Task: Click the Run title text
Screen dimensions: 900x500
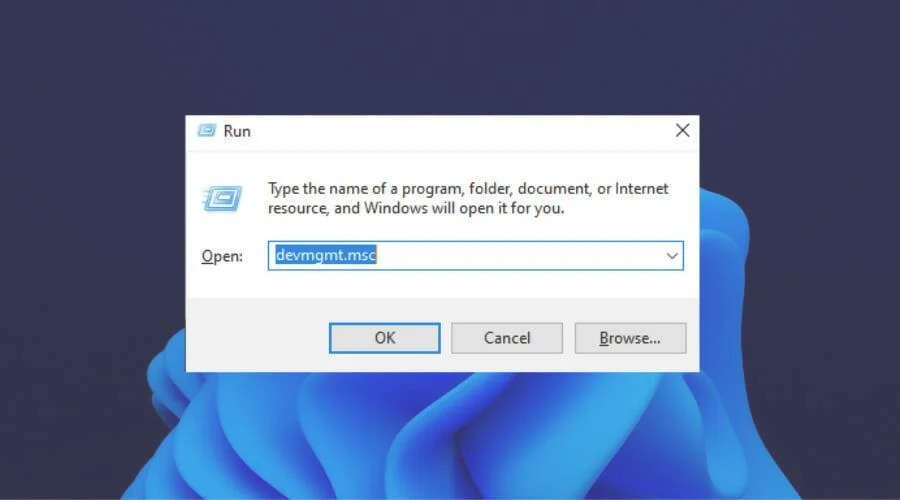Action: tap(237, 131)
